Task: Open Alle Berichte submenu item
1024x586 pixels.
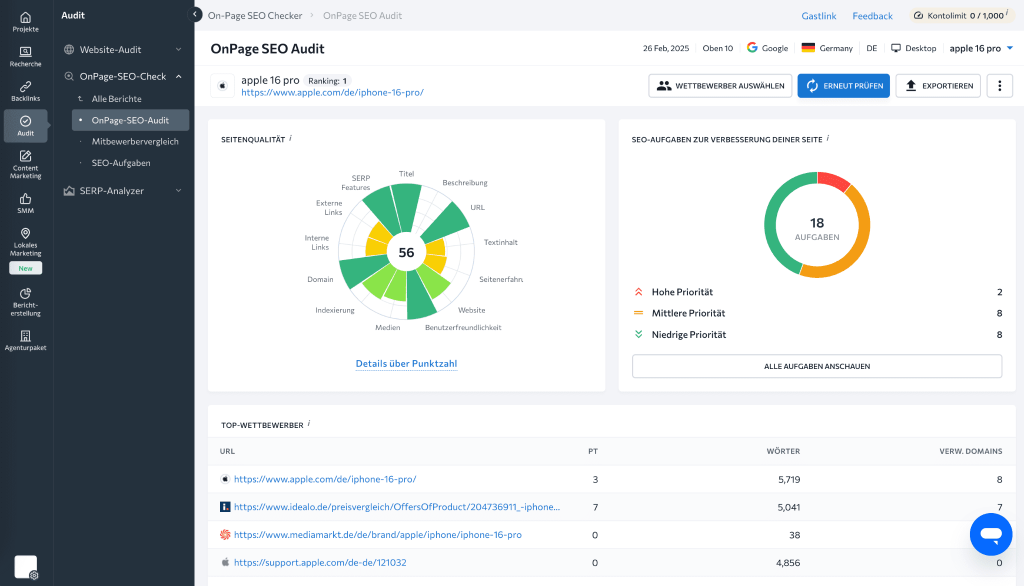Action: (x=116, y=99)
